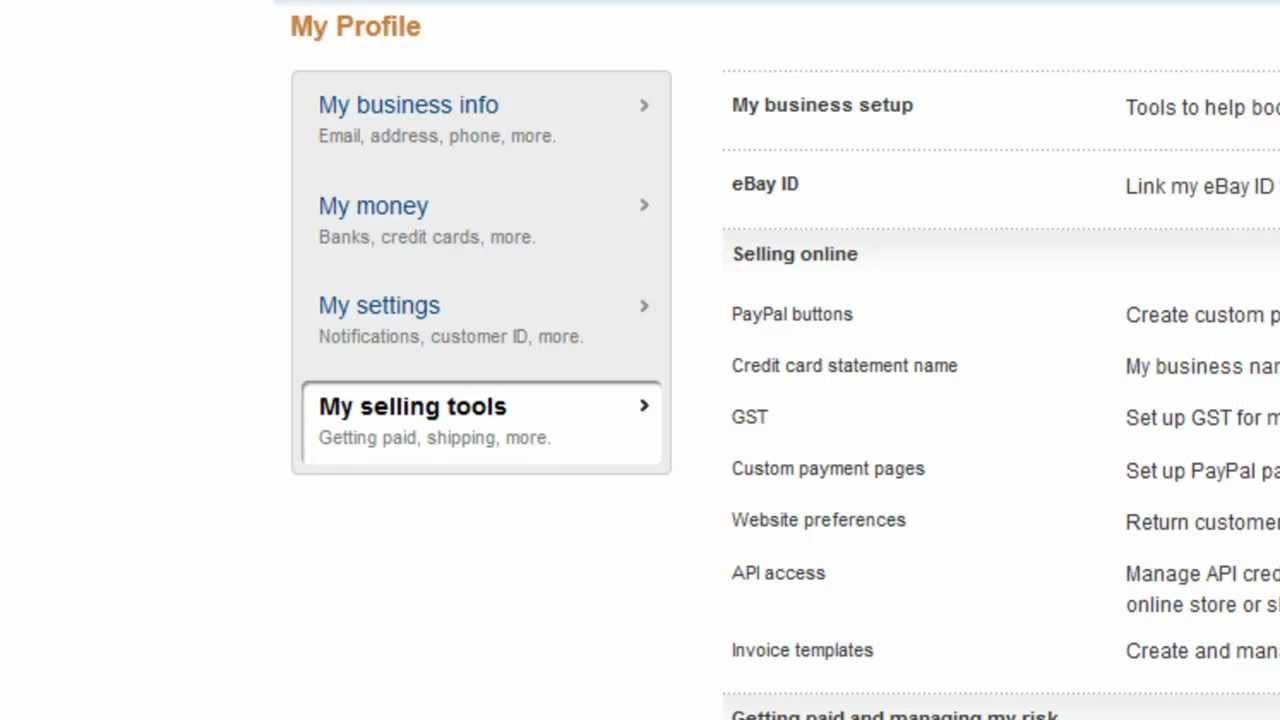Image resolution: width=1280 pixels, height=720 pixels.
Task: Click the My business setup row
Action: (822, 105)
